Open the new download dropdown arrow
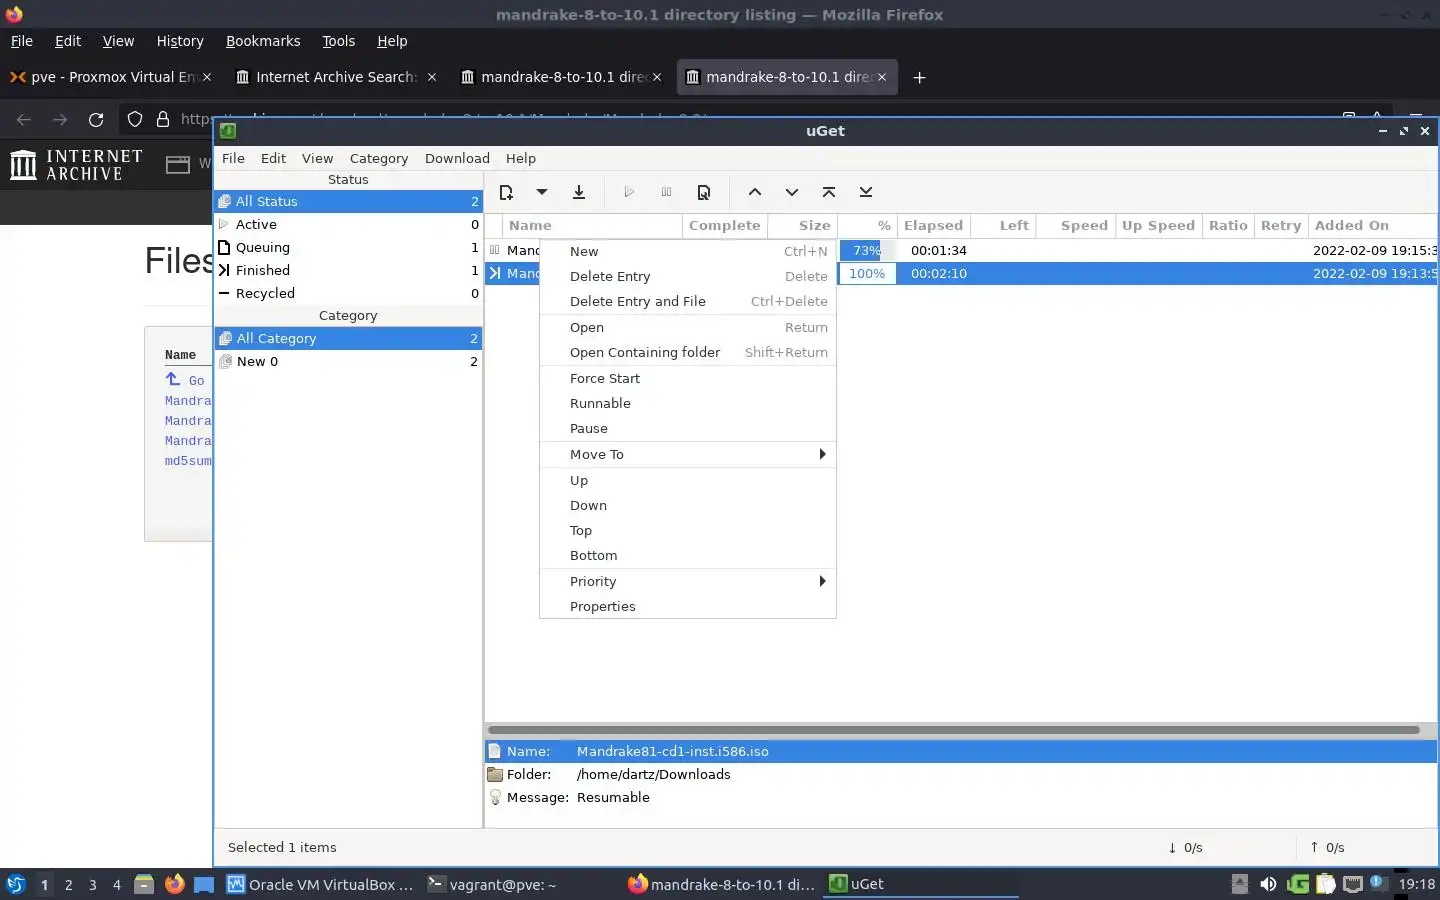This screenshot has height=900, width=1440. tap(542, 192)
